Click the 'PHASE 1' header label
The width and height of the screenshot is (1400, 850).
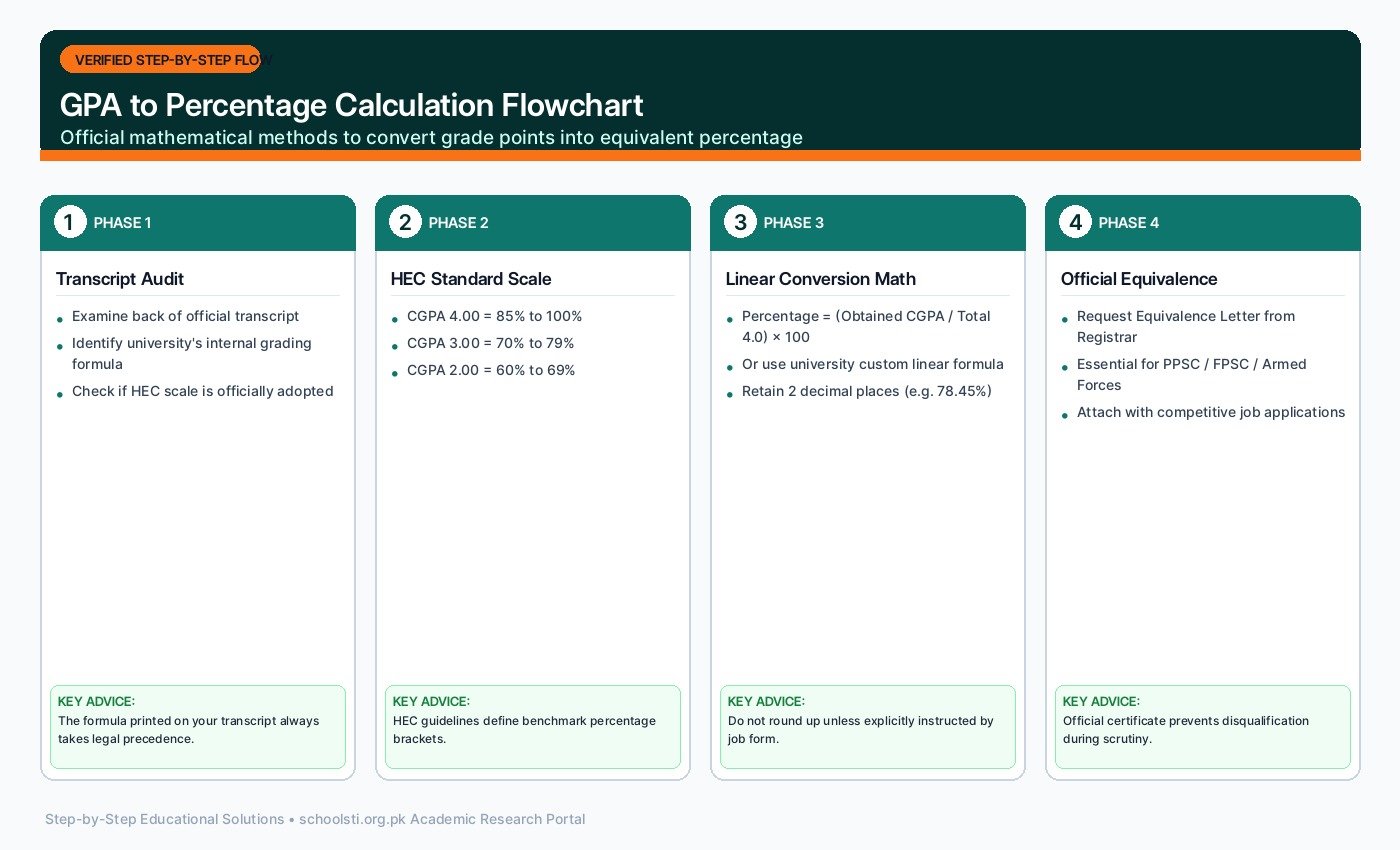122,223
